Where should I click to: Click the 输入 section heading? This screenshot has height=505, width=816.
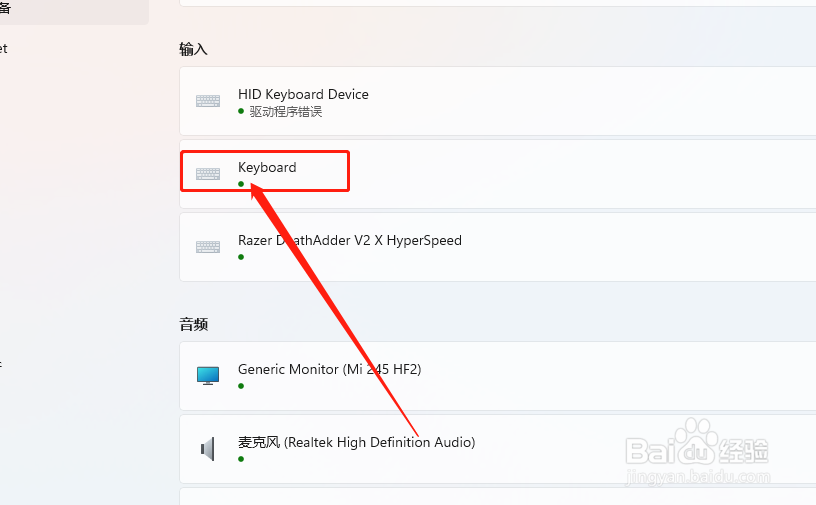[x=194, y=49]
